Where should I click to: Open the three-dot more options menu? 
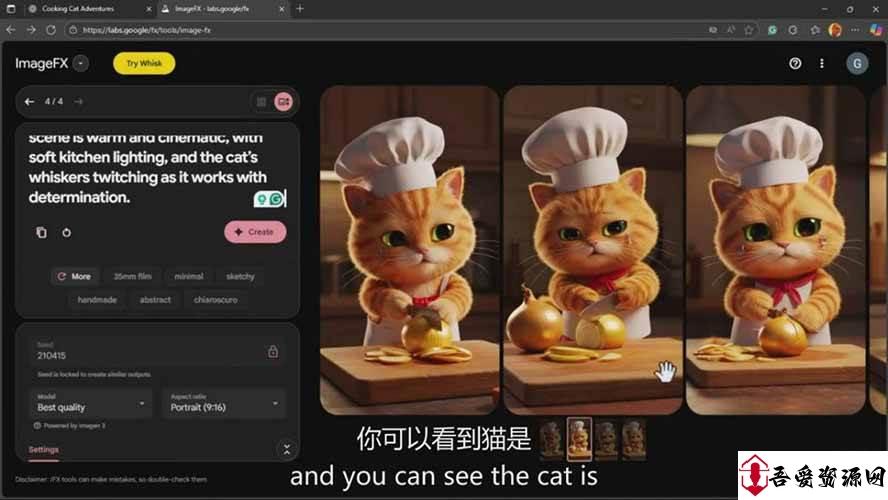(822, 63)
